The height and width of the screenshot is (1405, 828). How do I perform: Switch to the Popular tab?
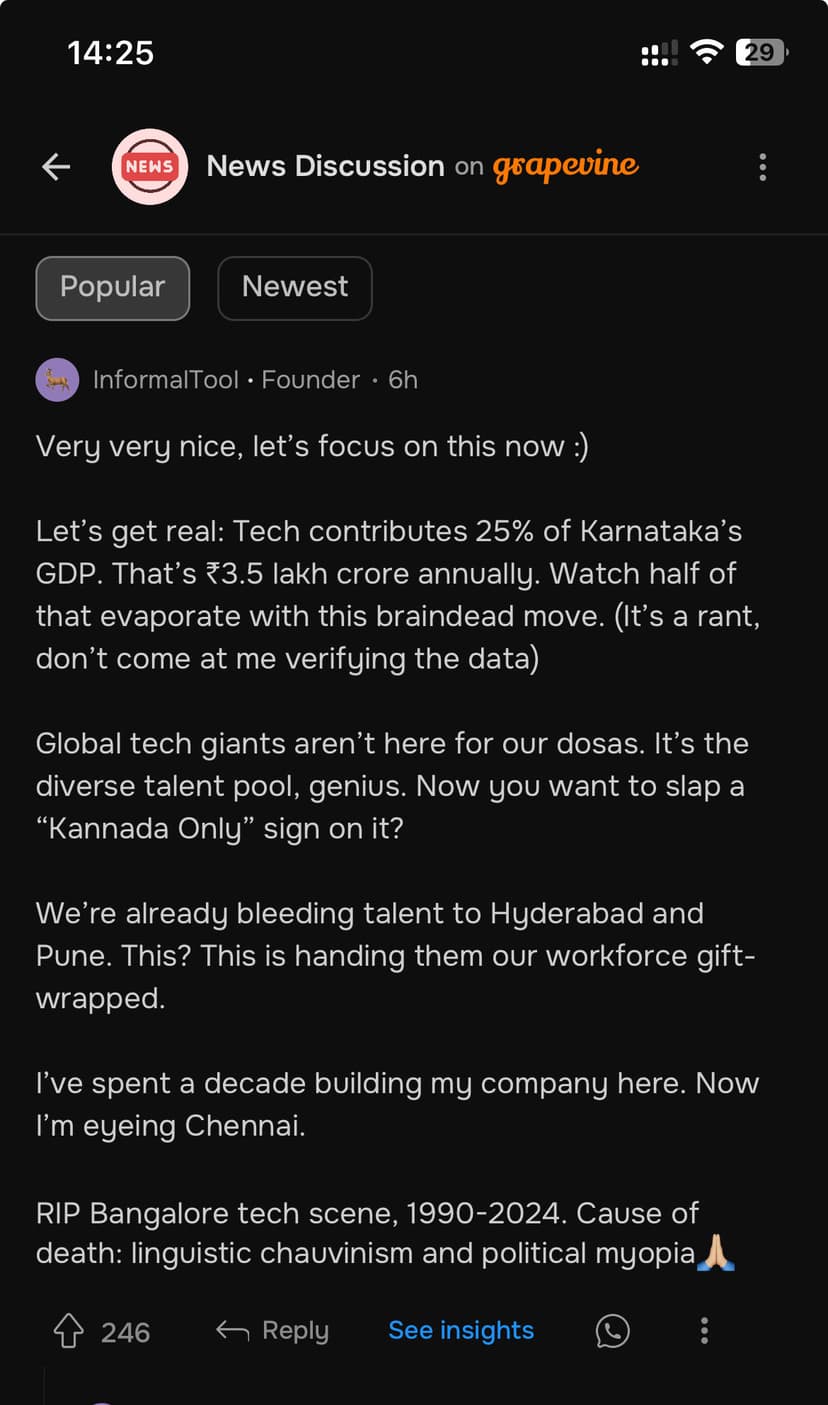[112, 288]
